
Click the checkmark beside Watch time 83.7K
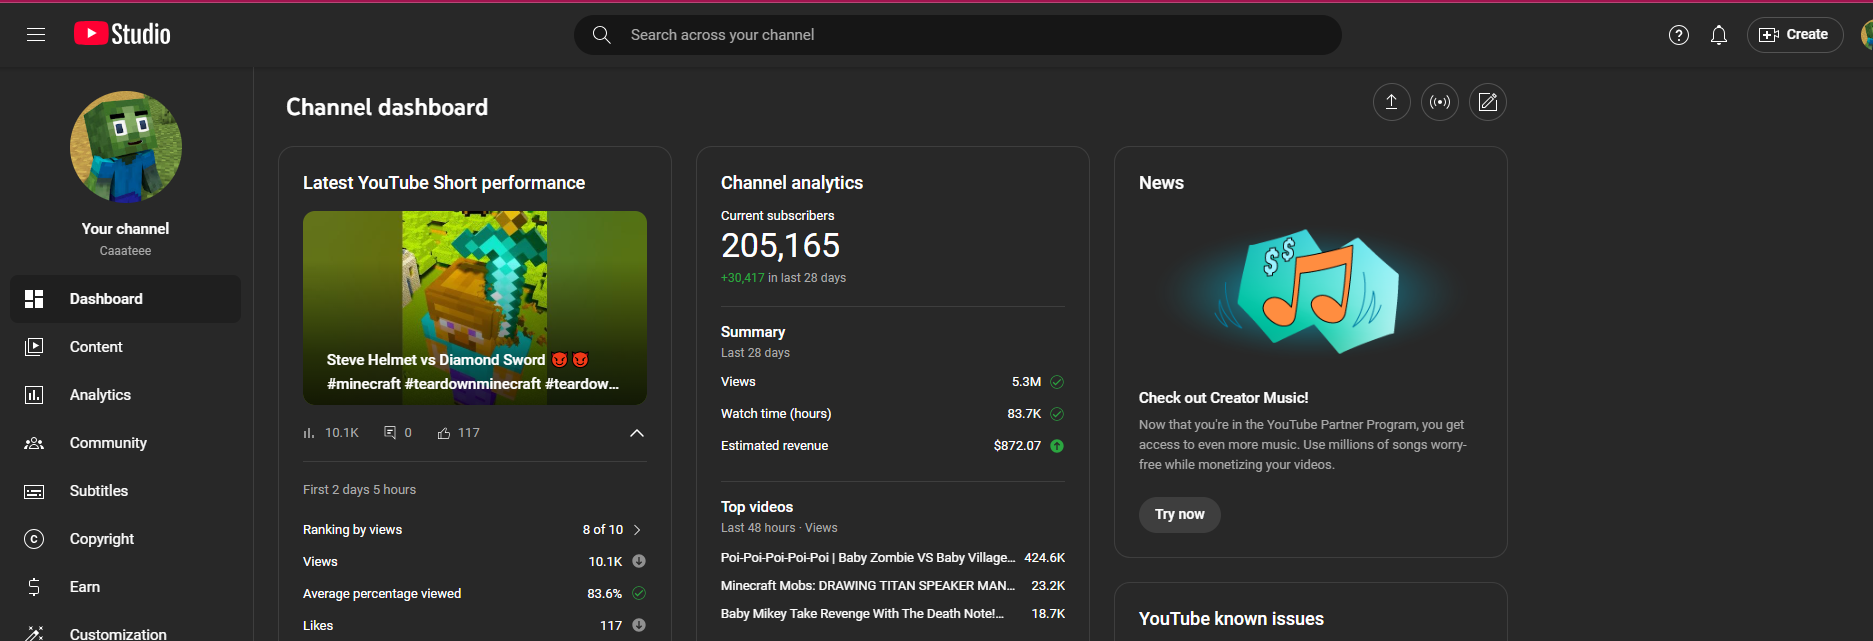[x=1057, y=414]
